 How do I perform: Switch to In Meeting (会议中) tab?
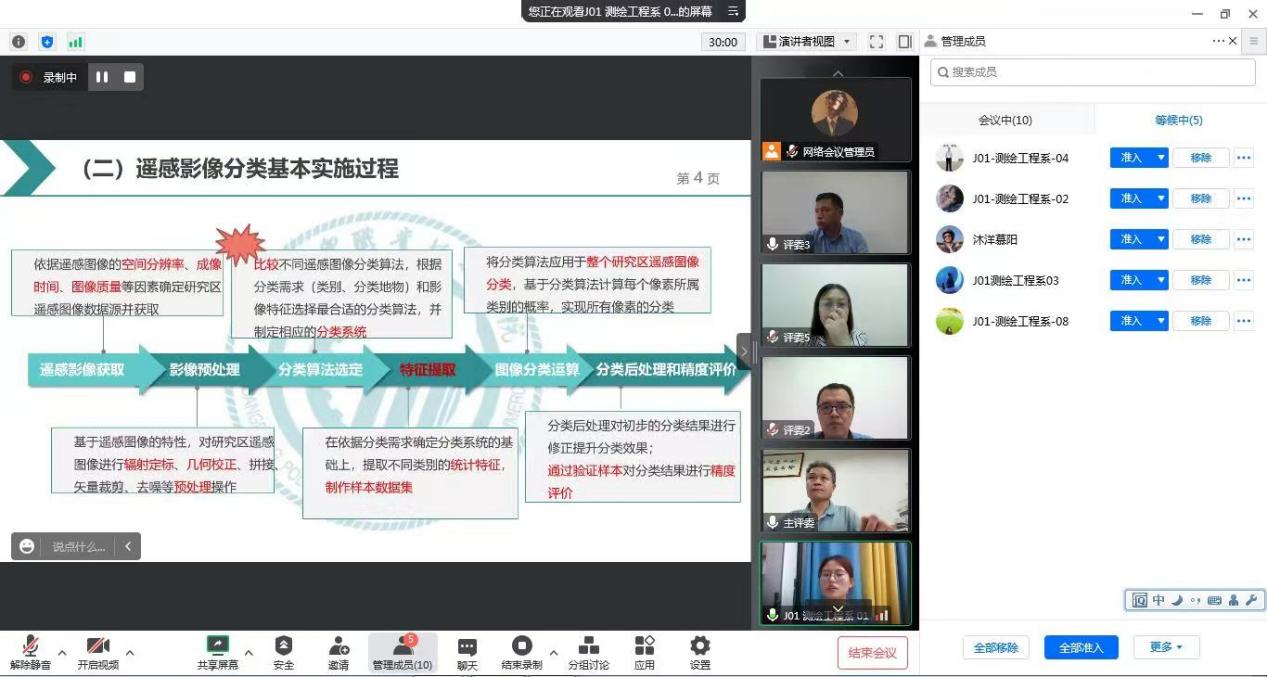point(1005,120)
